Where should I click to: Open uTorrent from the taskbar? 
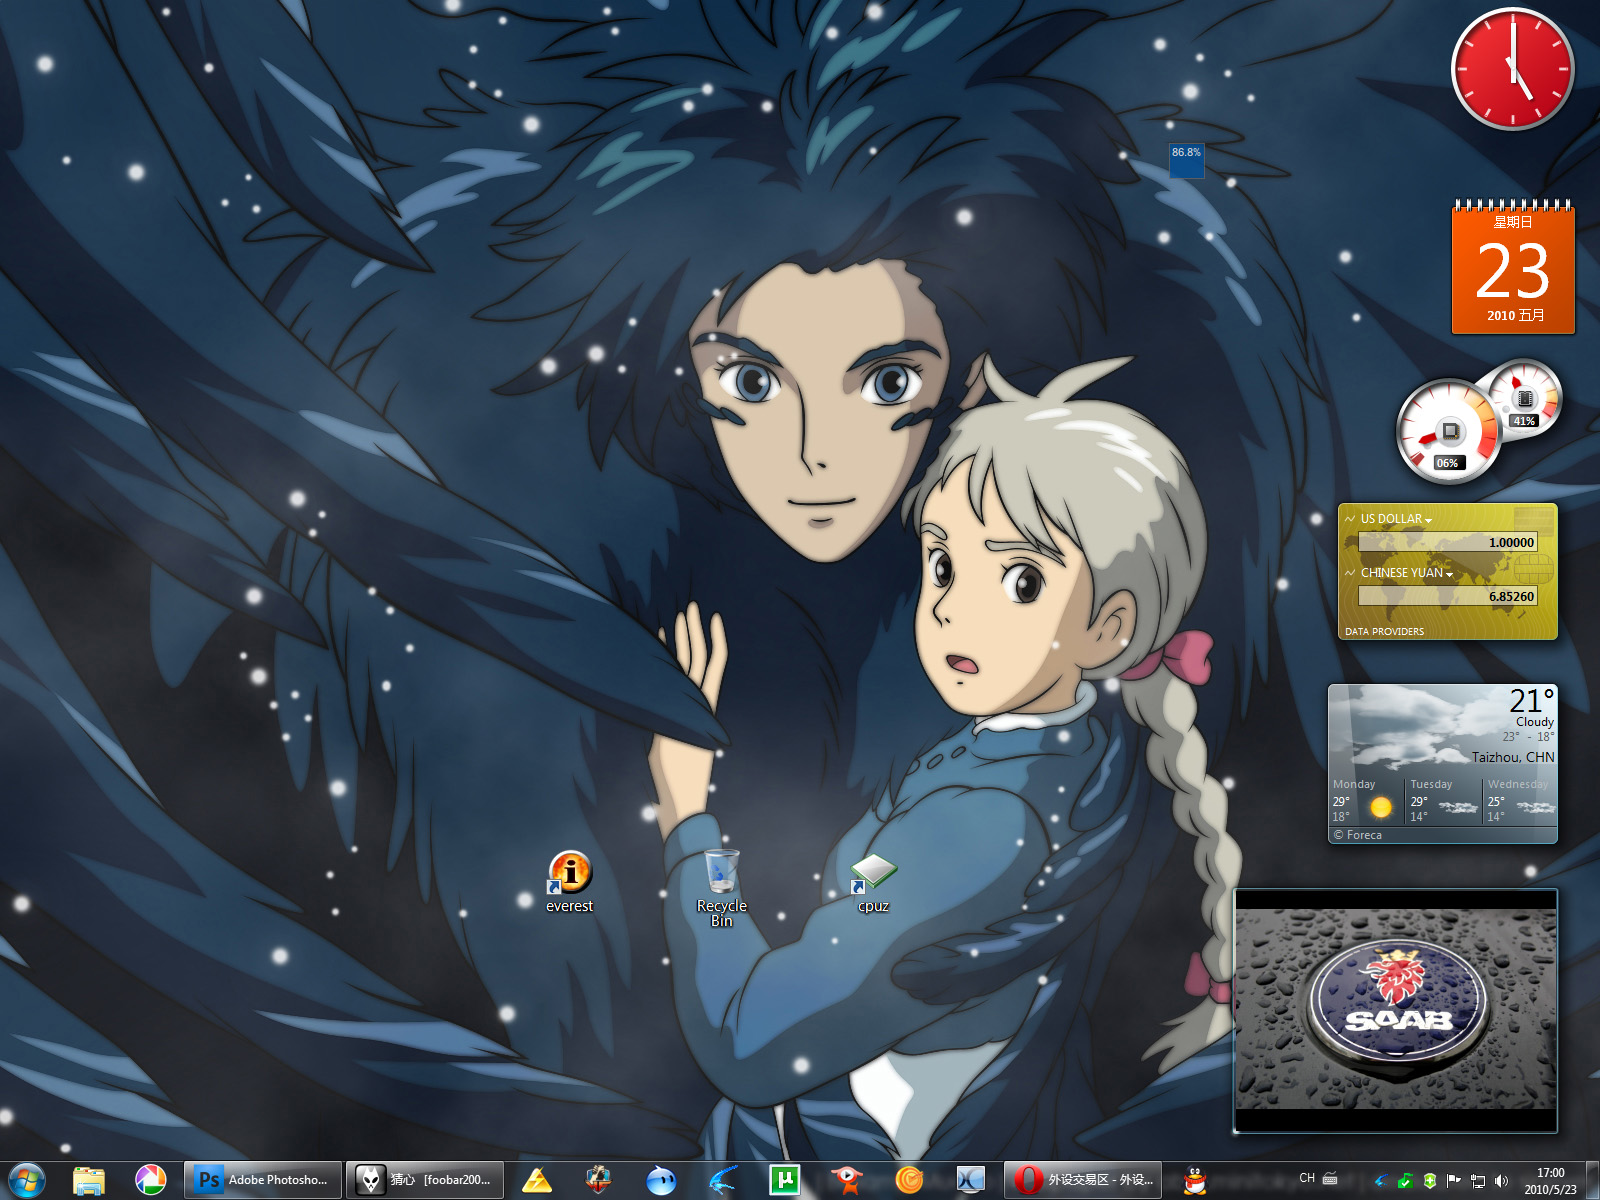(785, 1180)
